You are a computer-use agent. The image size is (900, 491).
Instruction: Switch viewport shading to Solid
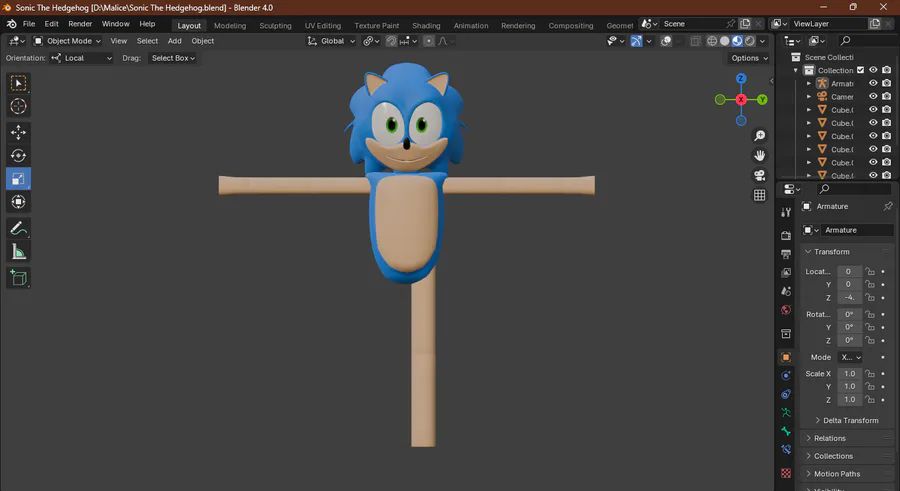724,41
